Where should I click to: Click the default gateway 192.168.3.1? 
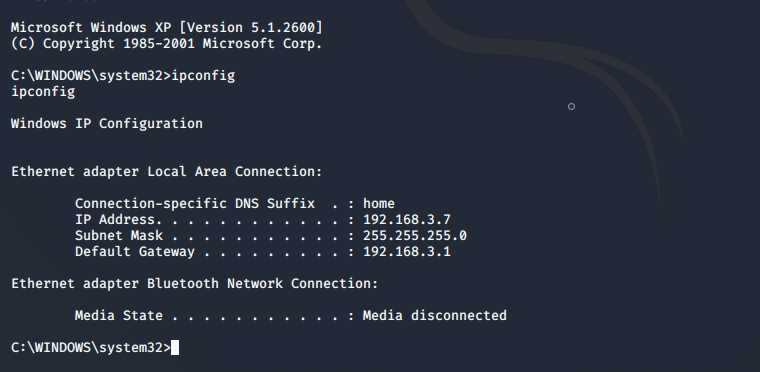pyautogui.click(x=407, y=252)
